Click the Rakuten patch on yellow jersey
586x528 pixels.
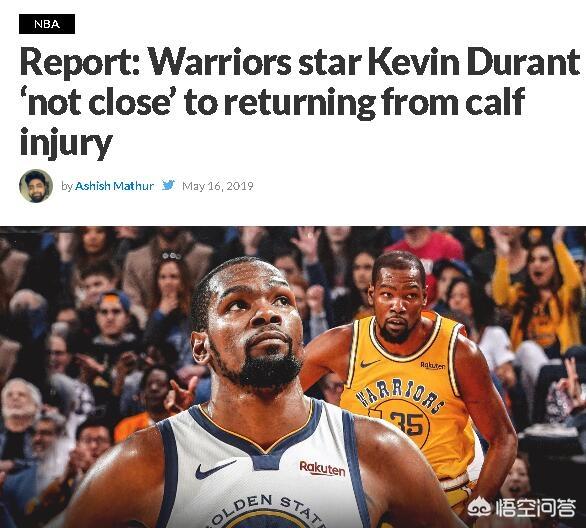432,365
